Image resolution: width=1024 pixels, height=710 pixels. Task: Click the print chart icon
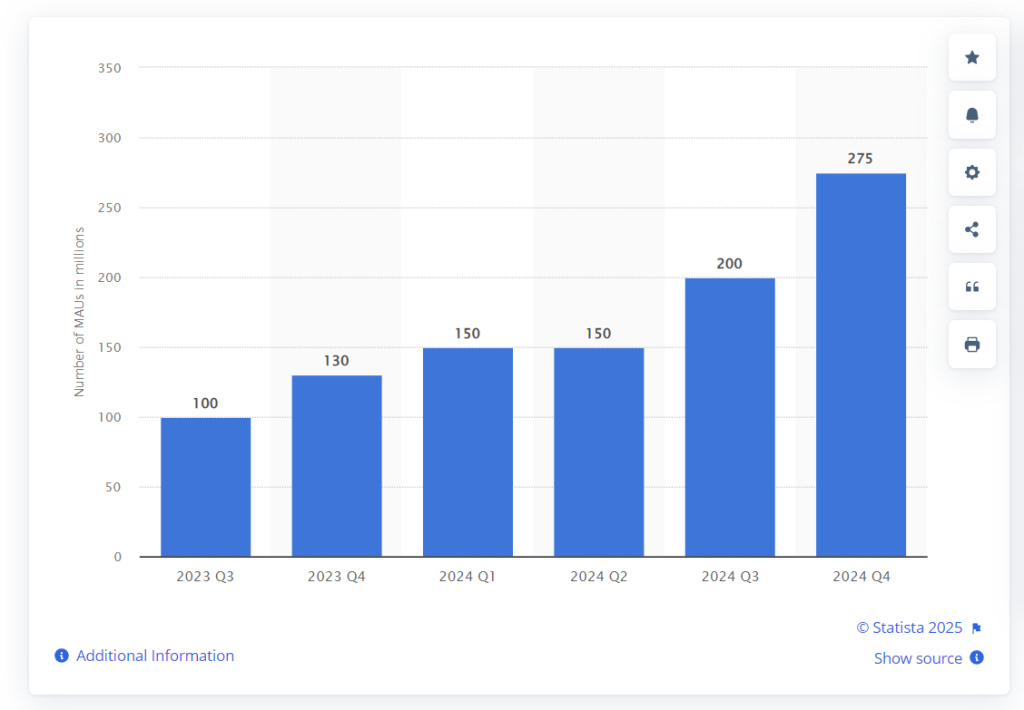(971, 344)
